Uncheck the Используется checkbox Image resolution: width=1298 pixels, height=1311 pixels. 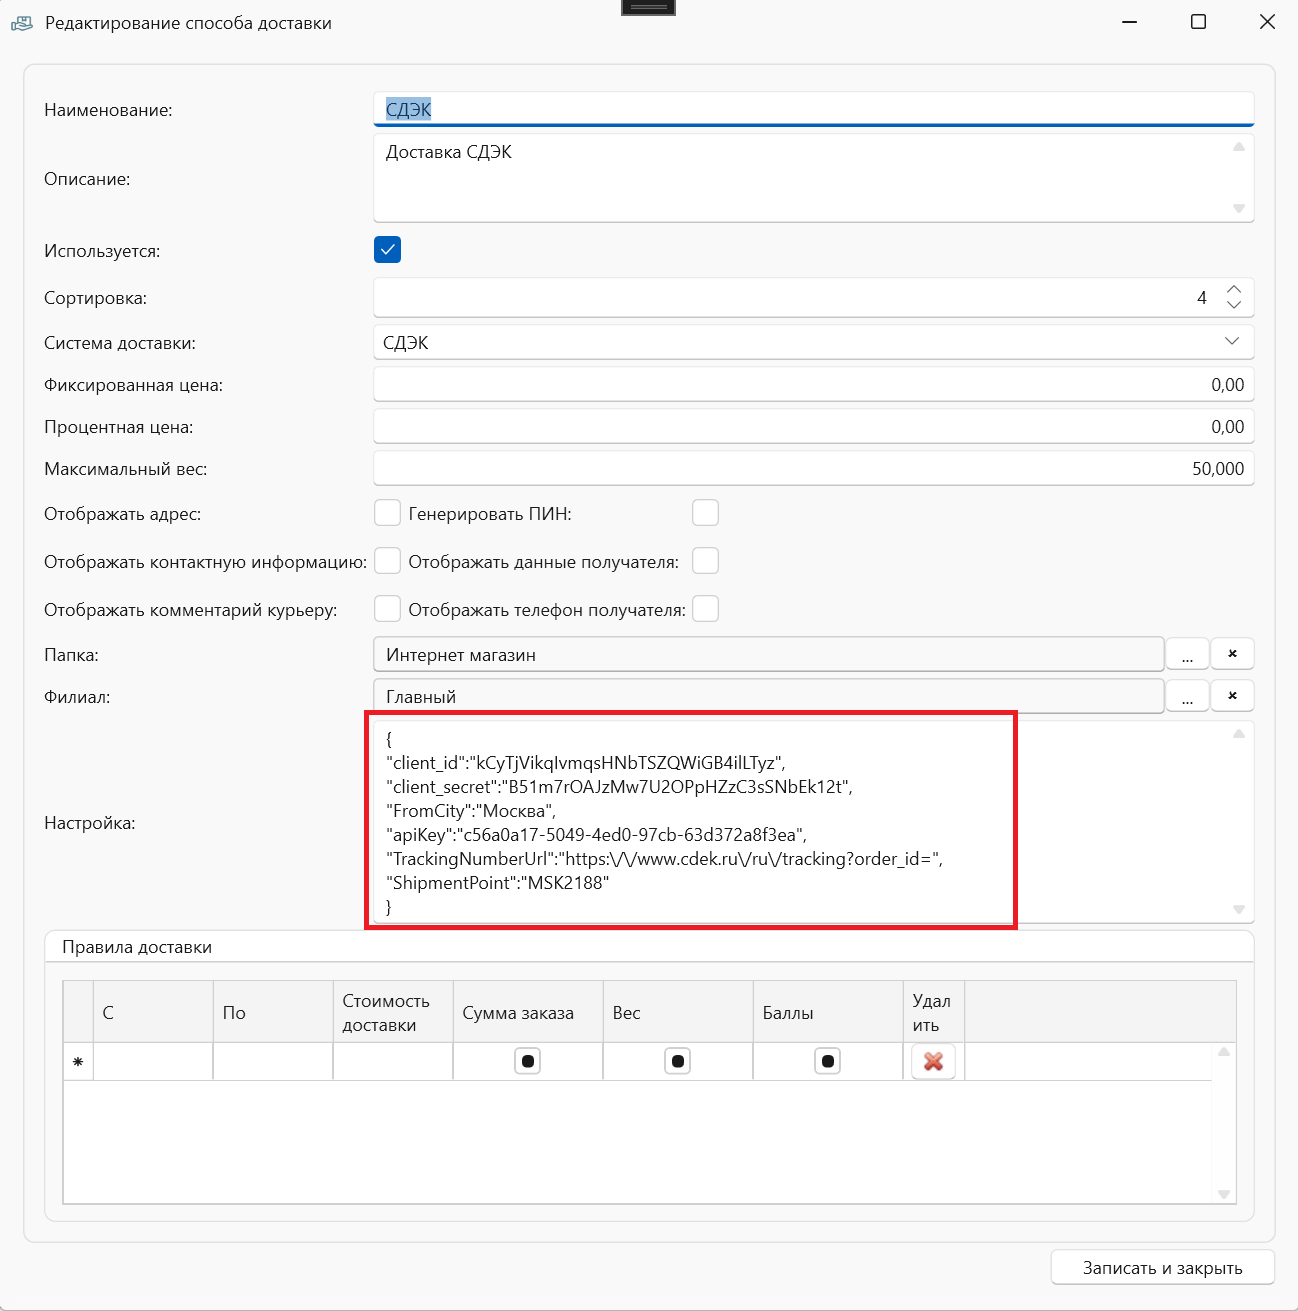pyautogui.click(x=387, y=250)
